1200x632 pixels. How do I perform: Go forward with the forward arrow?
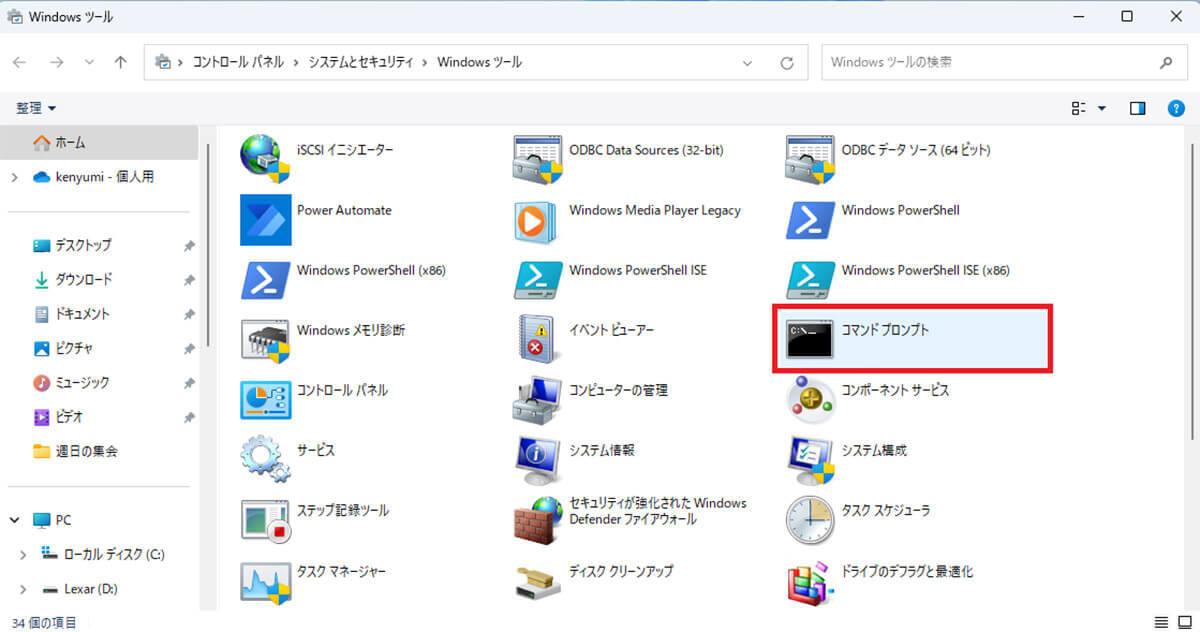pos(56,62)
